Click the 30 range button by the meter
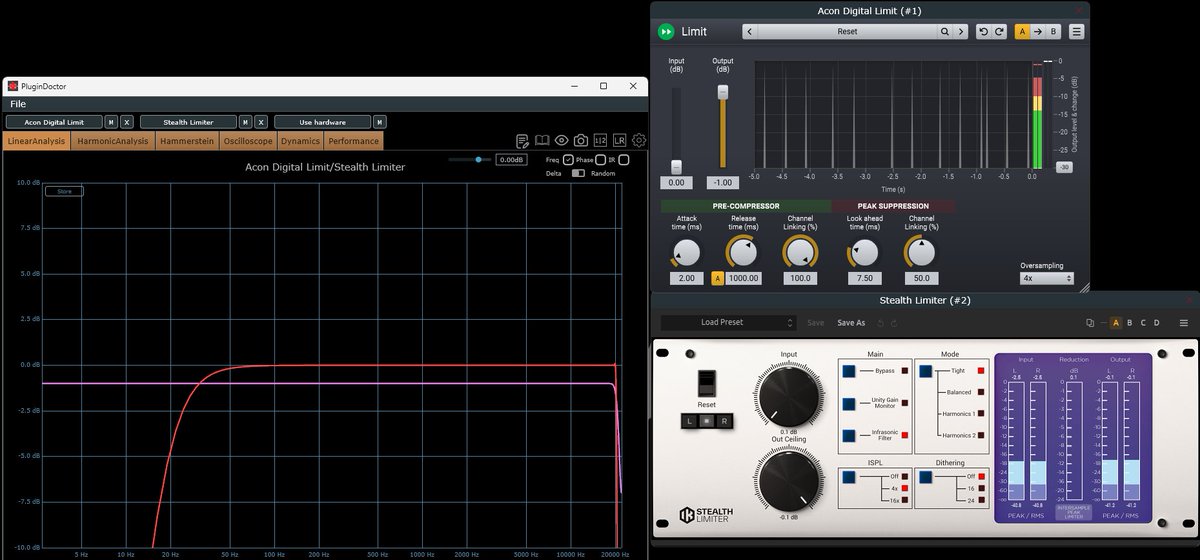This screenshot has width=1200, height=560. (1064, 167)
